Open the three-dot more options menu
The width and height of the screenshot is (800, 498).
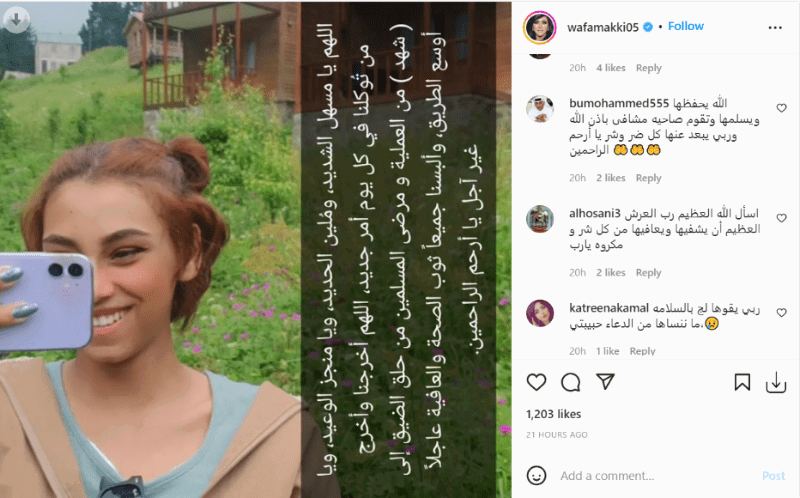(775, 28)
